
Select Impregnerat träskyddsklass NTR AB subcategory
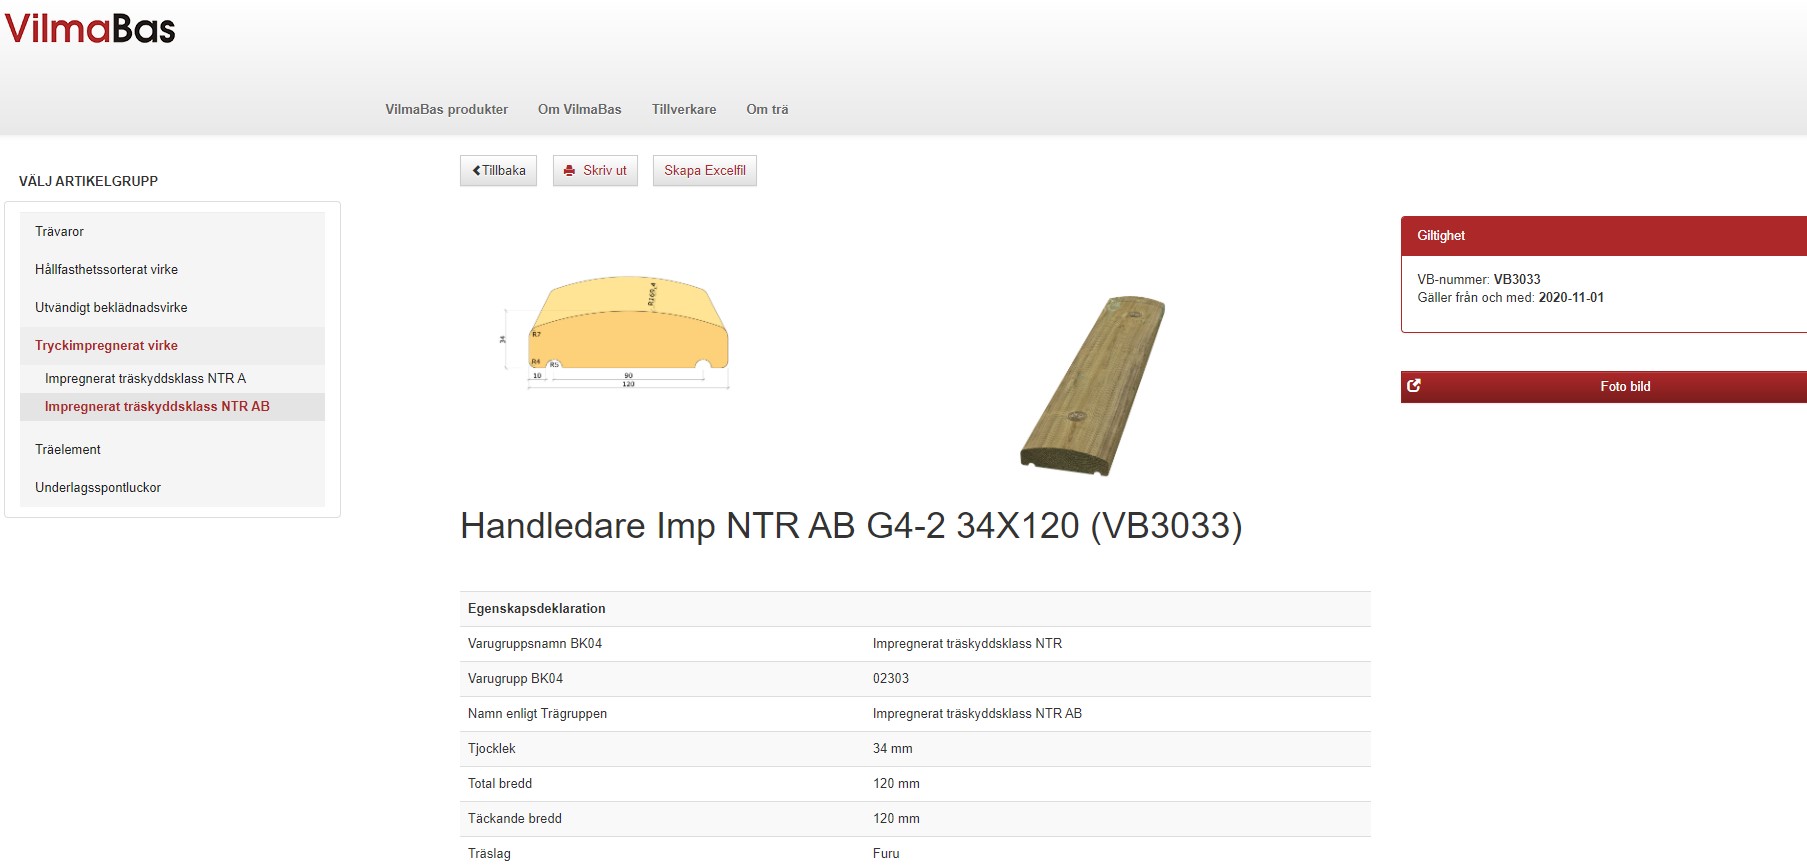(x=157, y=407)
